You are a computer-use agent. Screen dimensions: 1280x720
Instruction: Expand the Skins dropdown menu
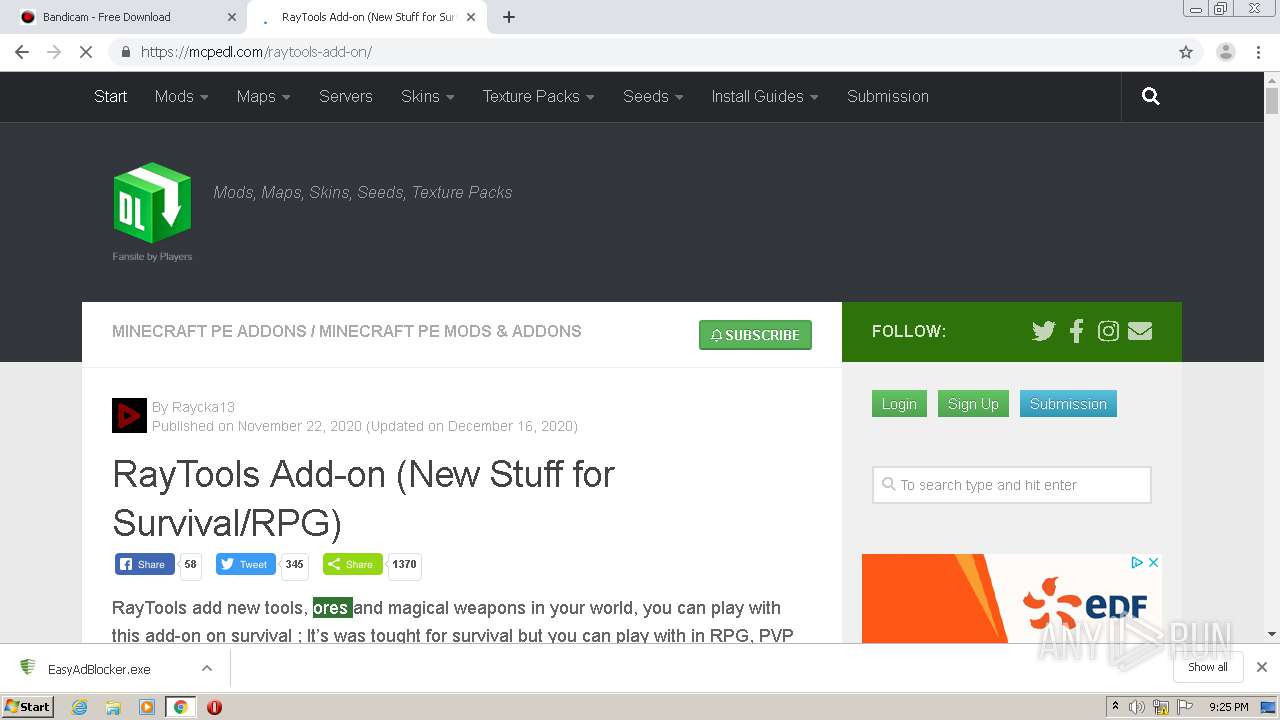pos(428,96)
